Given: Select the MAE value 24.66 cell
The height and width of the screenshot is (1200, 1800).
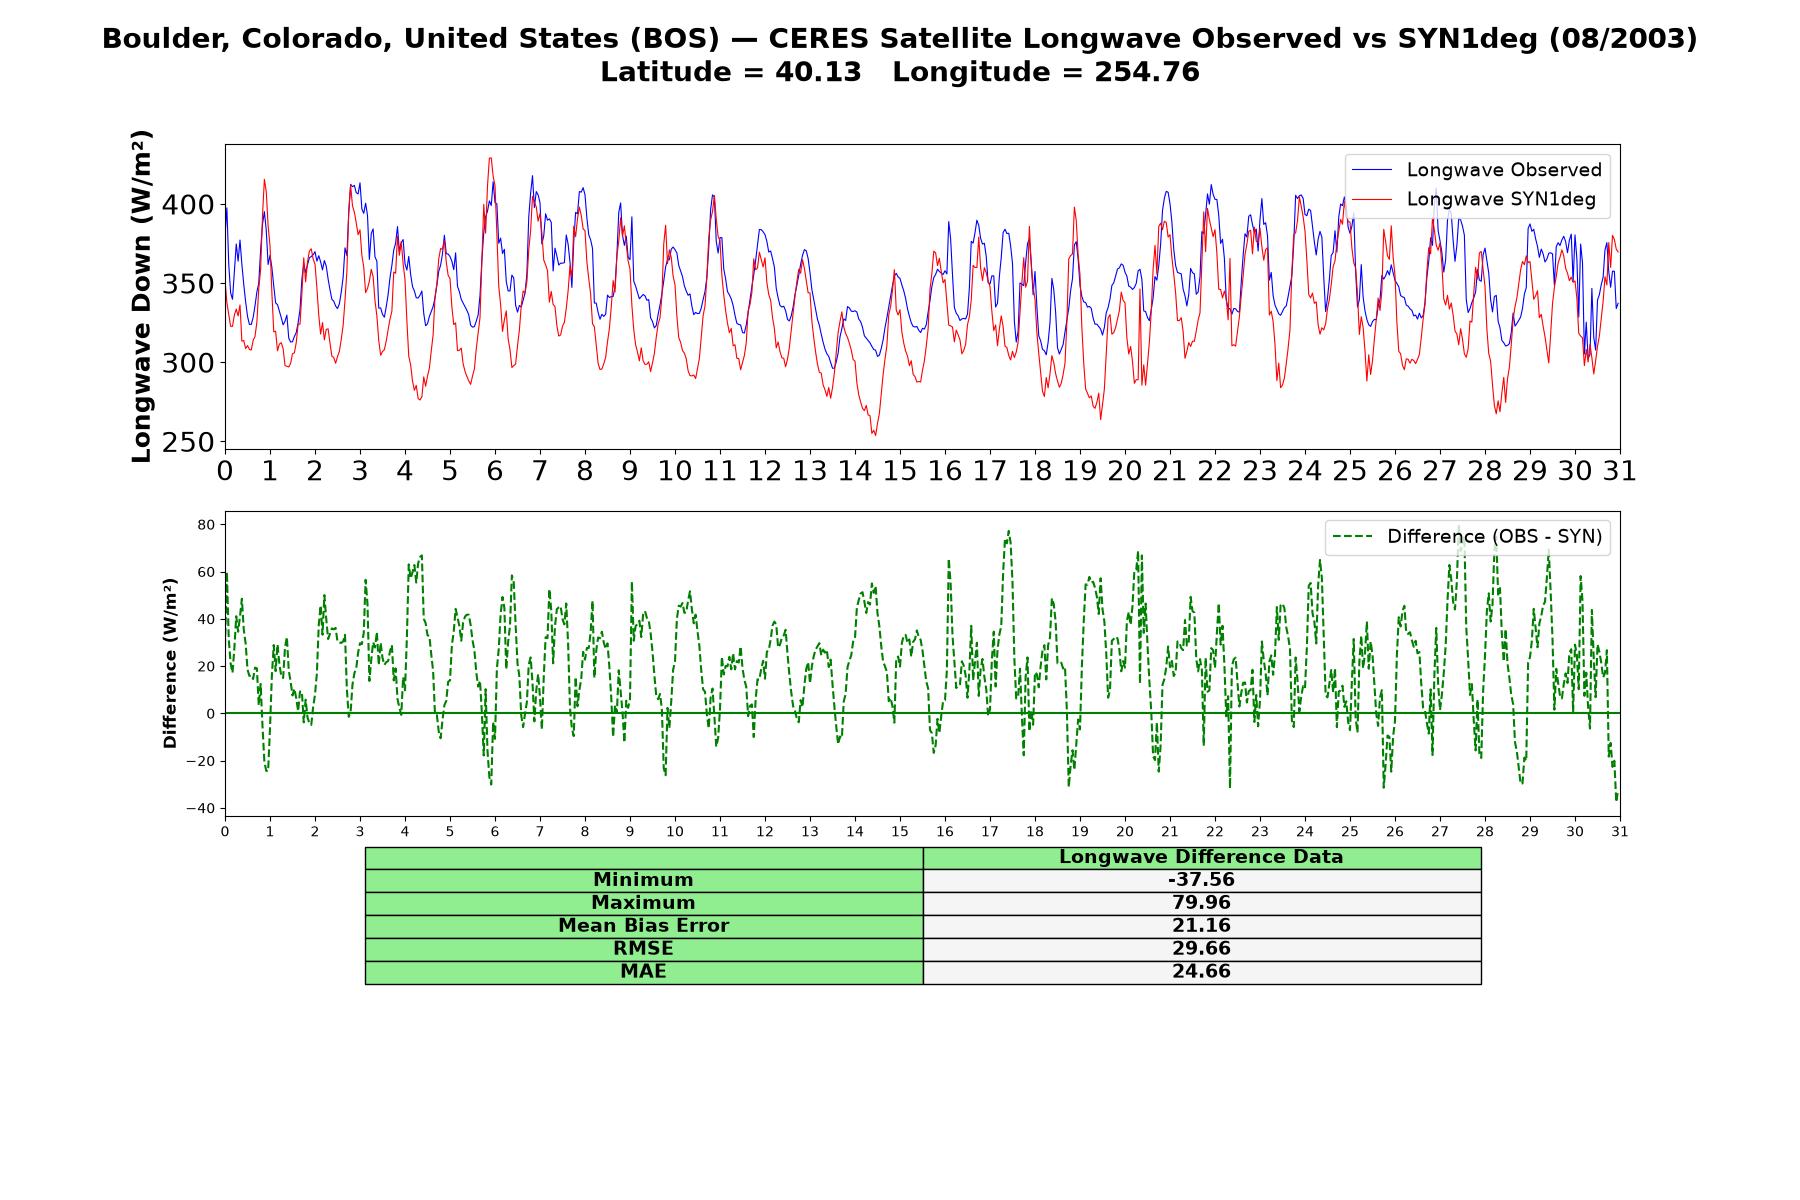Looking at the screenshot, I should [x=1202, y=972].
